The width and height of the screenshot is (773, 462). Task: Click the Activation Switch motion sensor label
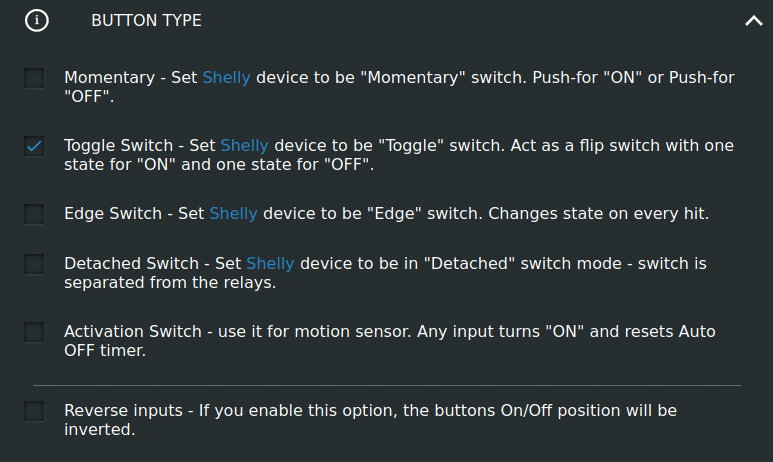390,341
